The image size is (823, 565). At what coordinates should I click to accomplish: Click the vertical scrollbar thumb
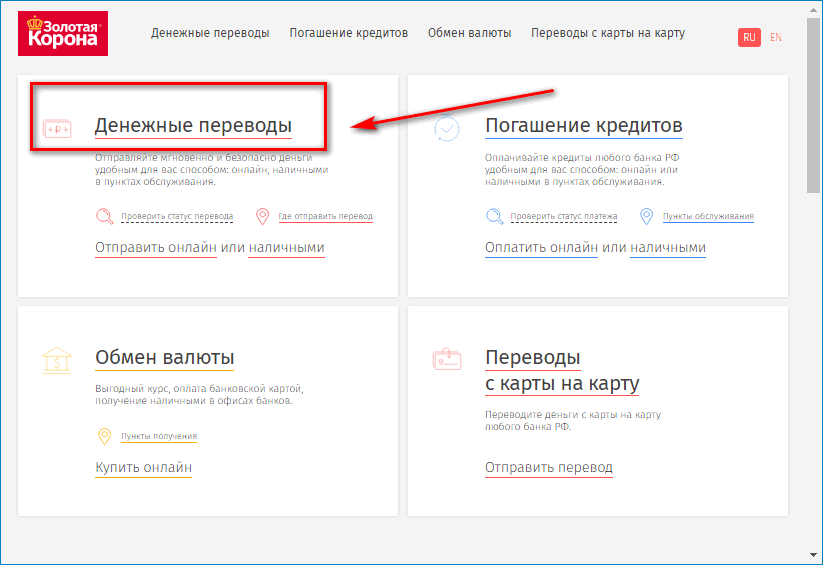click(x=814, y=105)
